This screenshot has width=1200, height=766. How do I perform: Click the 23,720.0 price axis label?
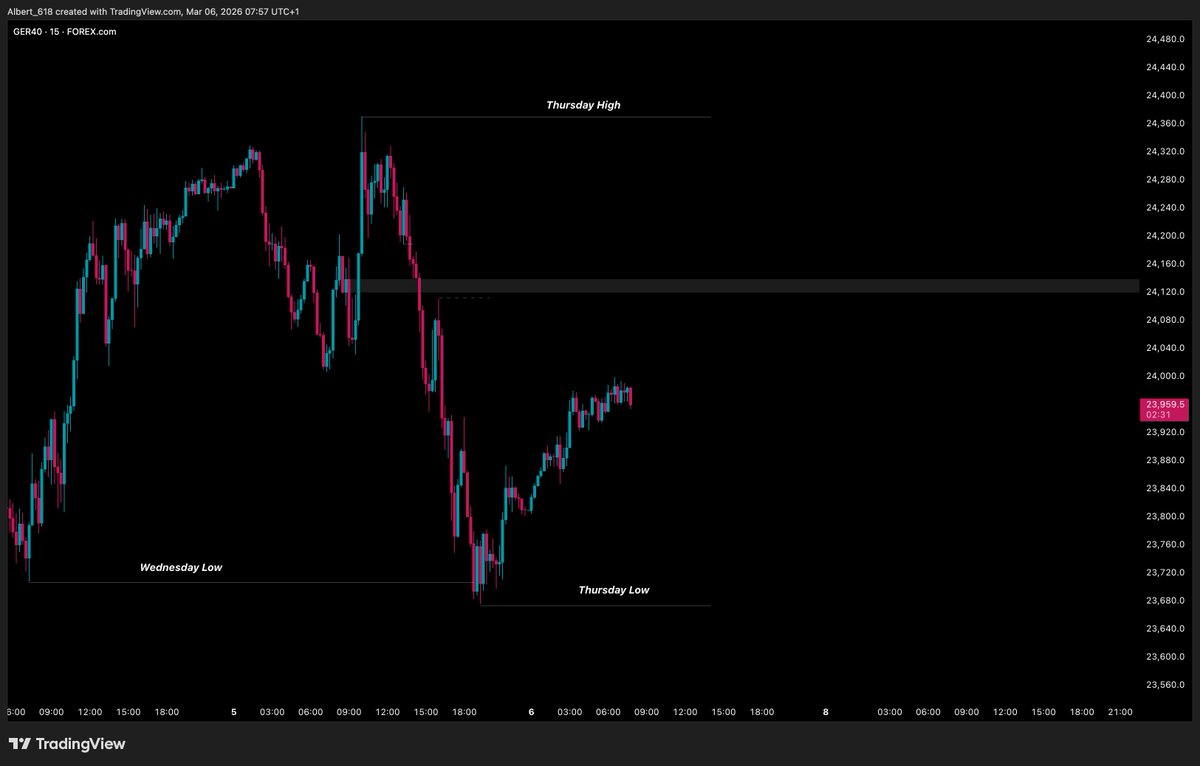(1165, 572)
